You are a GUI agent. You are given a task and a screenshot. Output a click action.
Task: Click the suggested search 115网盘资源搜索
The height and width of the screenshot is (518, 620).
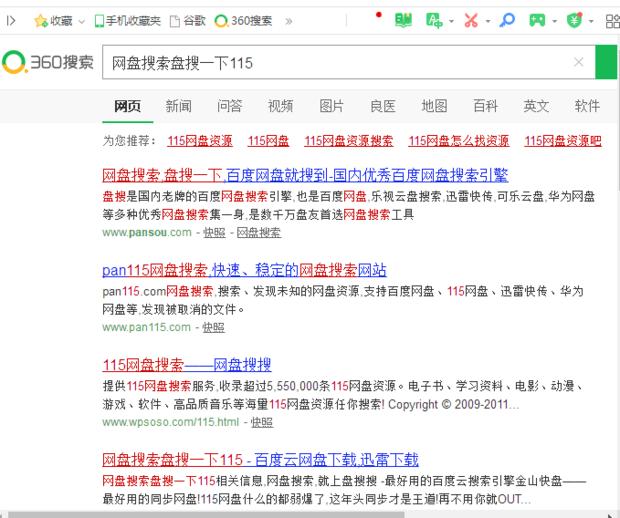coord(348,141)
